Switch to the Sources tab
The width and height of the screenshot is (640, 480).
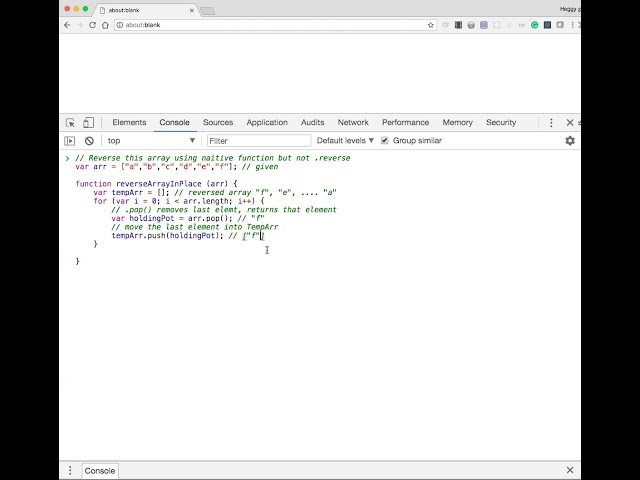coord(218,122)
